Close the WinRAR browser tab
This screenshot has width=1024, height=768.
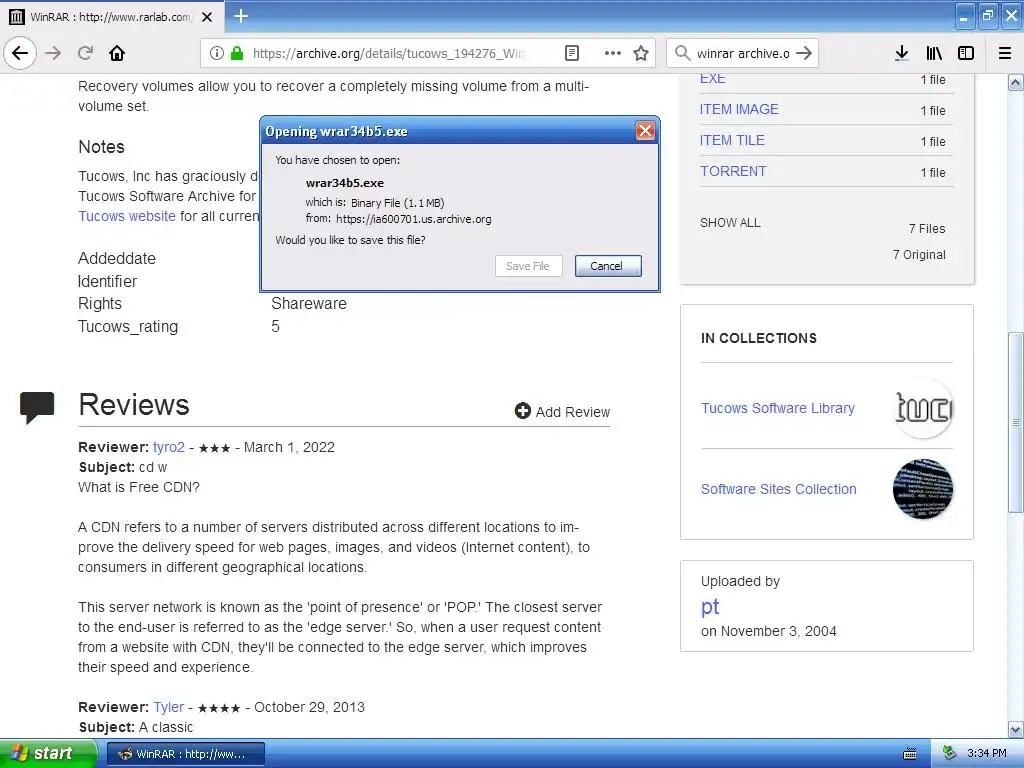[207, 17]
